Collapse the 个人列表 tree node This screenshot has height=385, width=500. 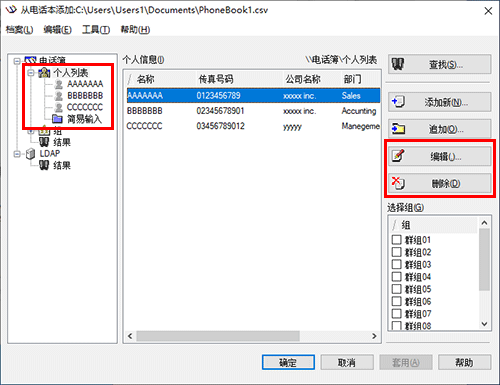(x=31, y=73)
